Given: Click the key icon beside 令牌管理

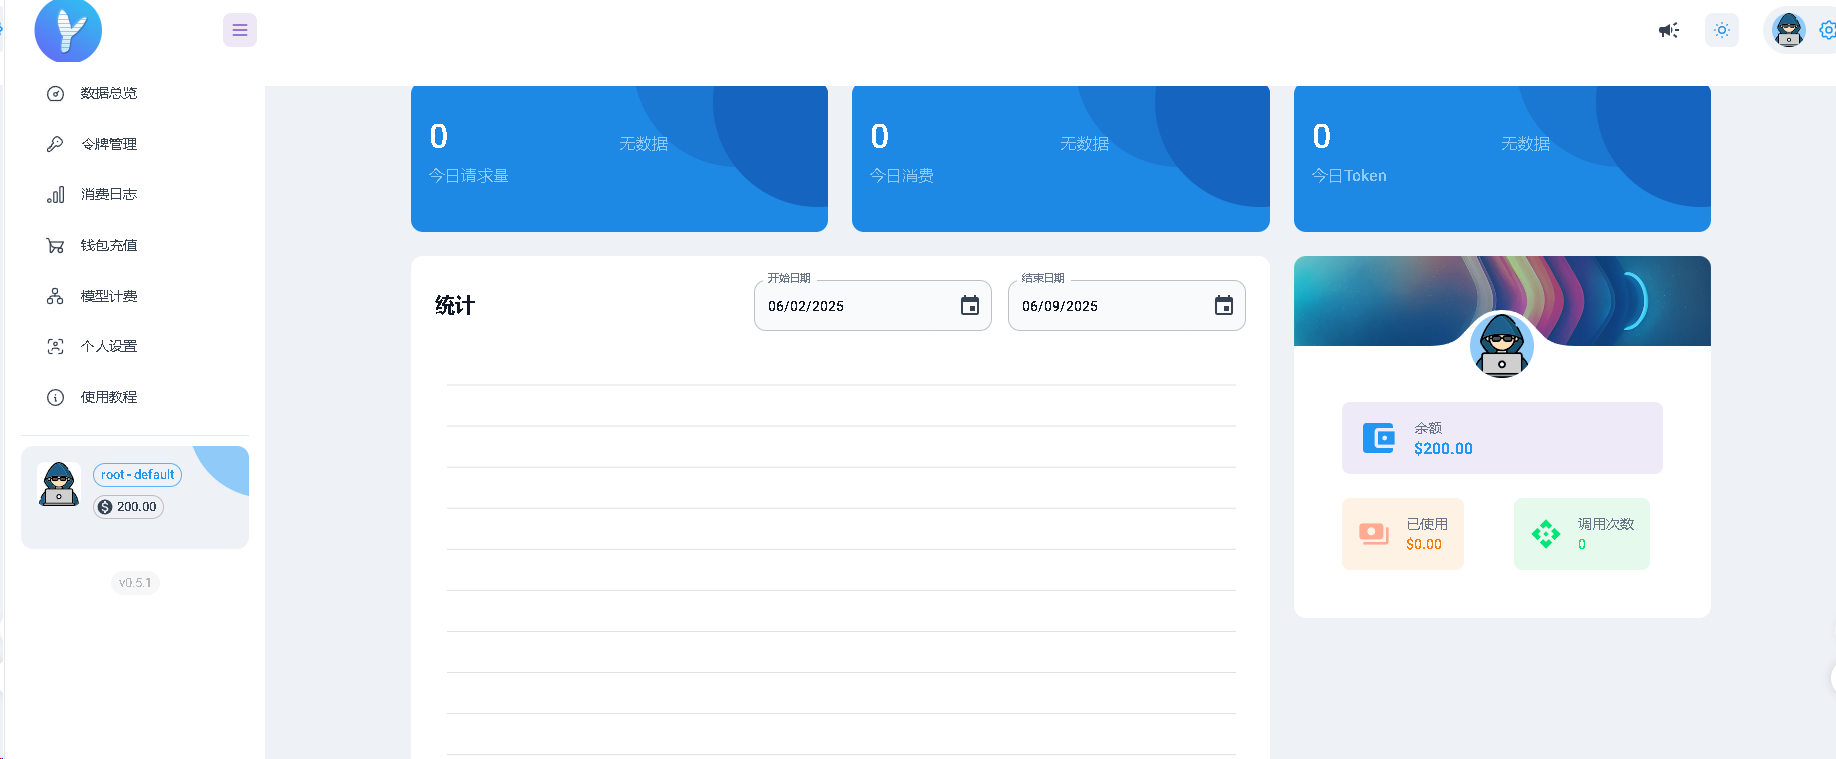Looking at the screenshot, I should tap(56, 144).
